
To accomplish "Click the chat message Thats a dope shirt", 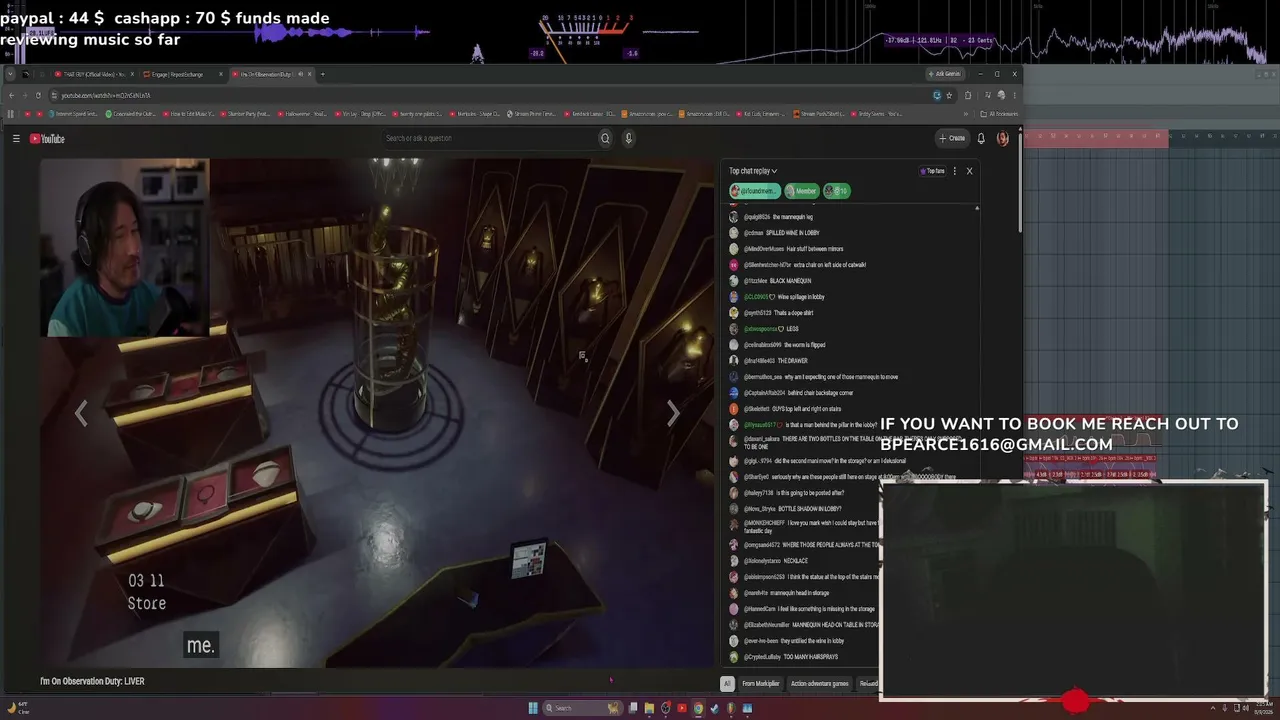I will 794,313.
